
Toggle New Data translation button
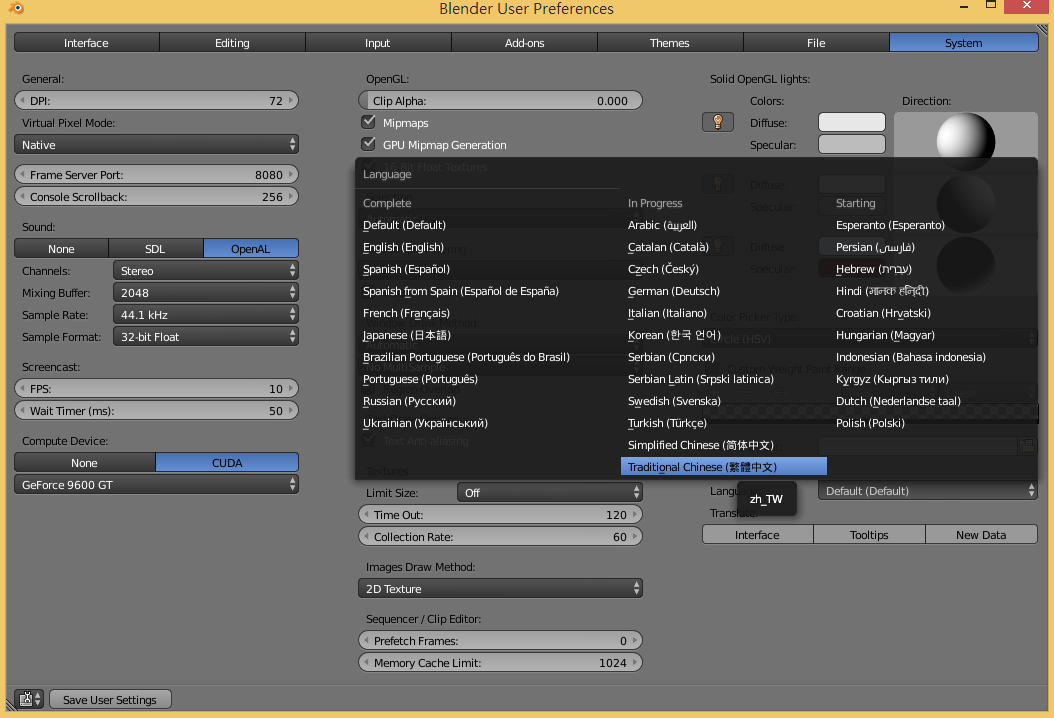point(981,534)
